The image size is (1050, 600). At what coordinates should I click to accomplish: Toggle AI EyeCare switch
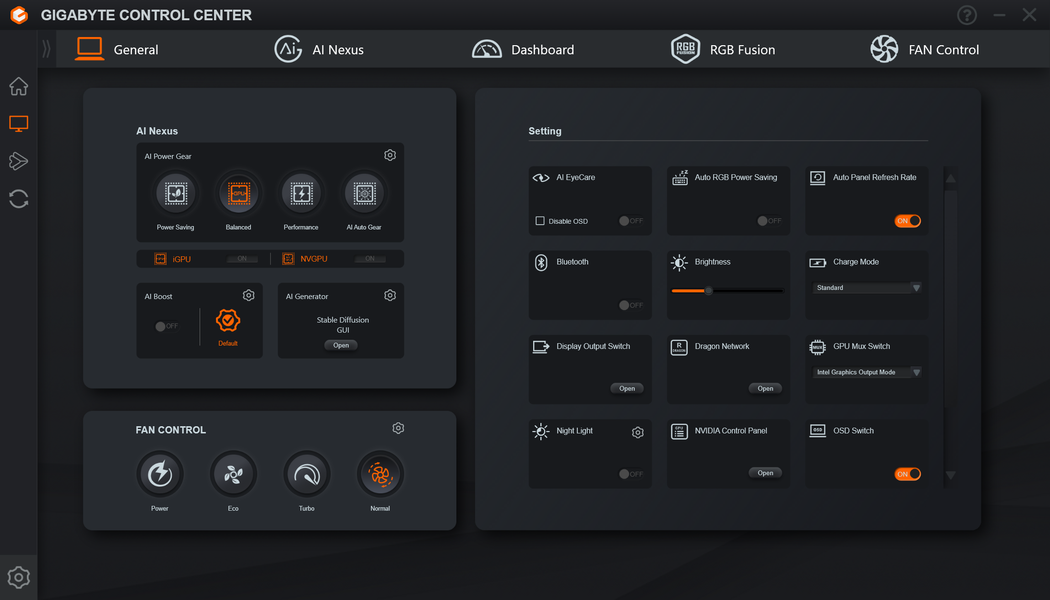pos(631,221)
